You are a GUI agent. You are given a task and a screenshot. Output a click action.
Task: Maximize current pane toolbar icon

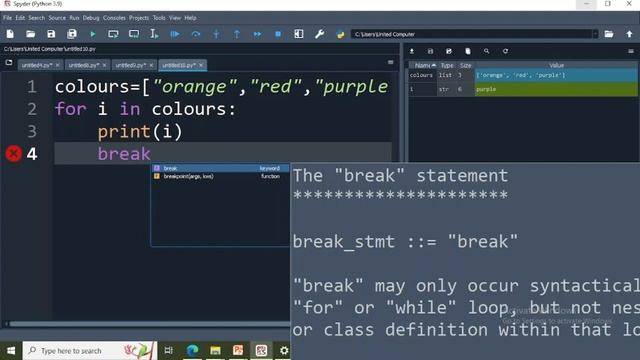pos(299,34)
